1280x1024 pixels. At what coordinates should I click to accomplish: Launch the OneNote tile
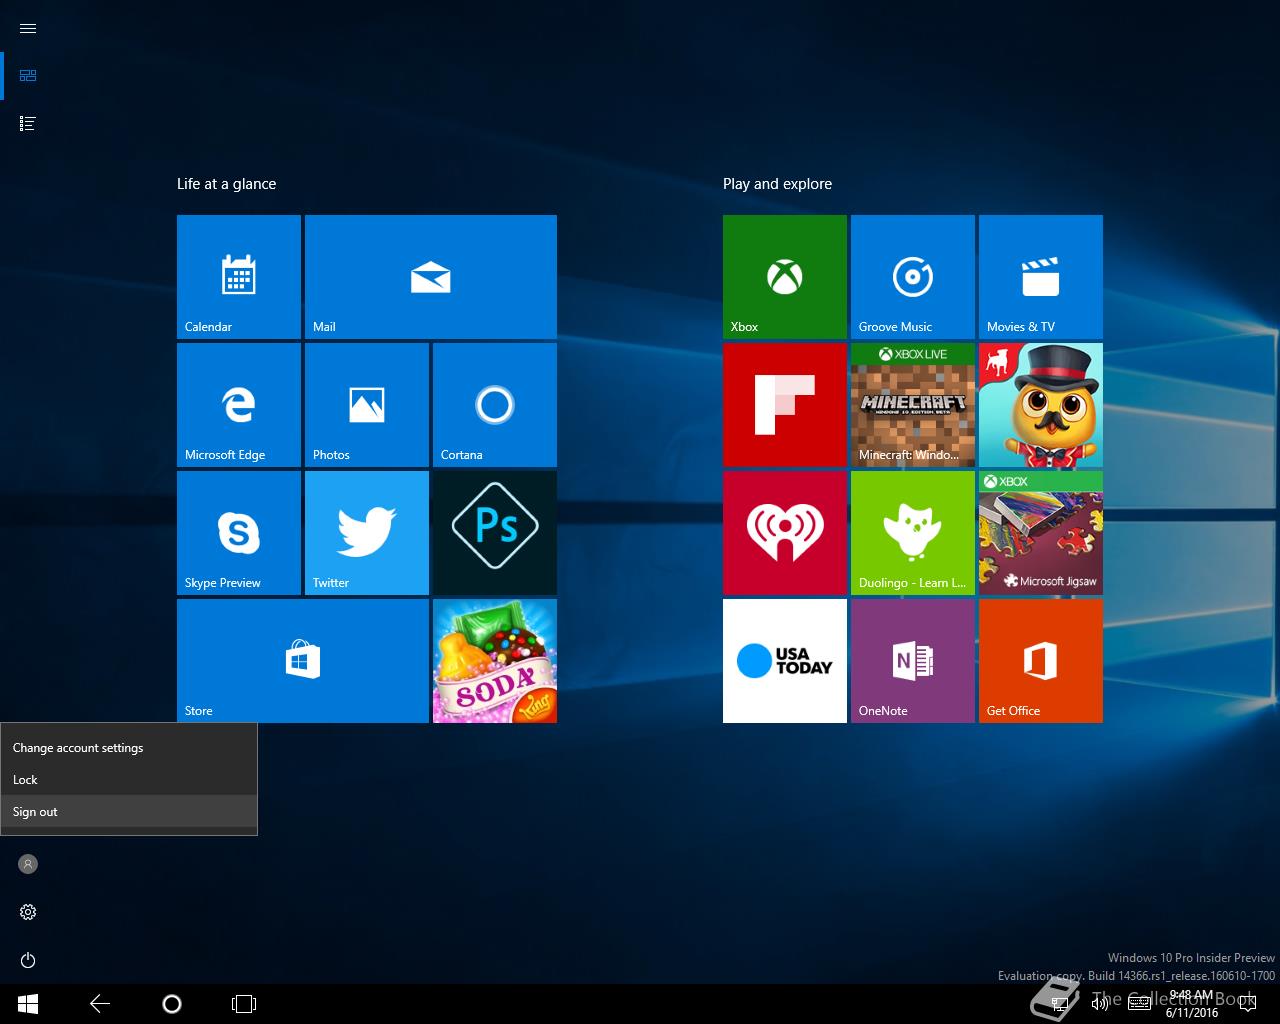point(913,661)
